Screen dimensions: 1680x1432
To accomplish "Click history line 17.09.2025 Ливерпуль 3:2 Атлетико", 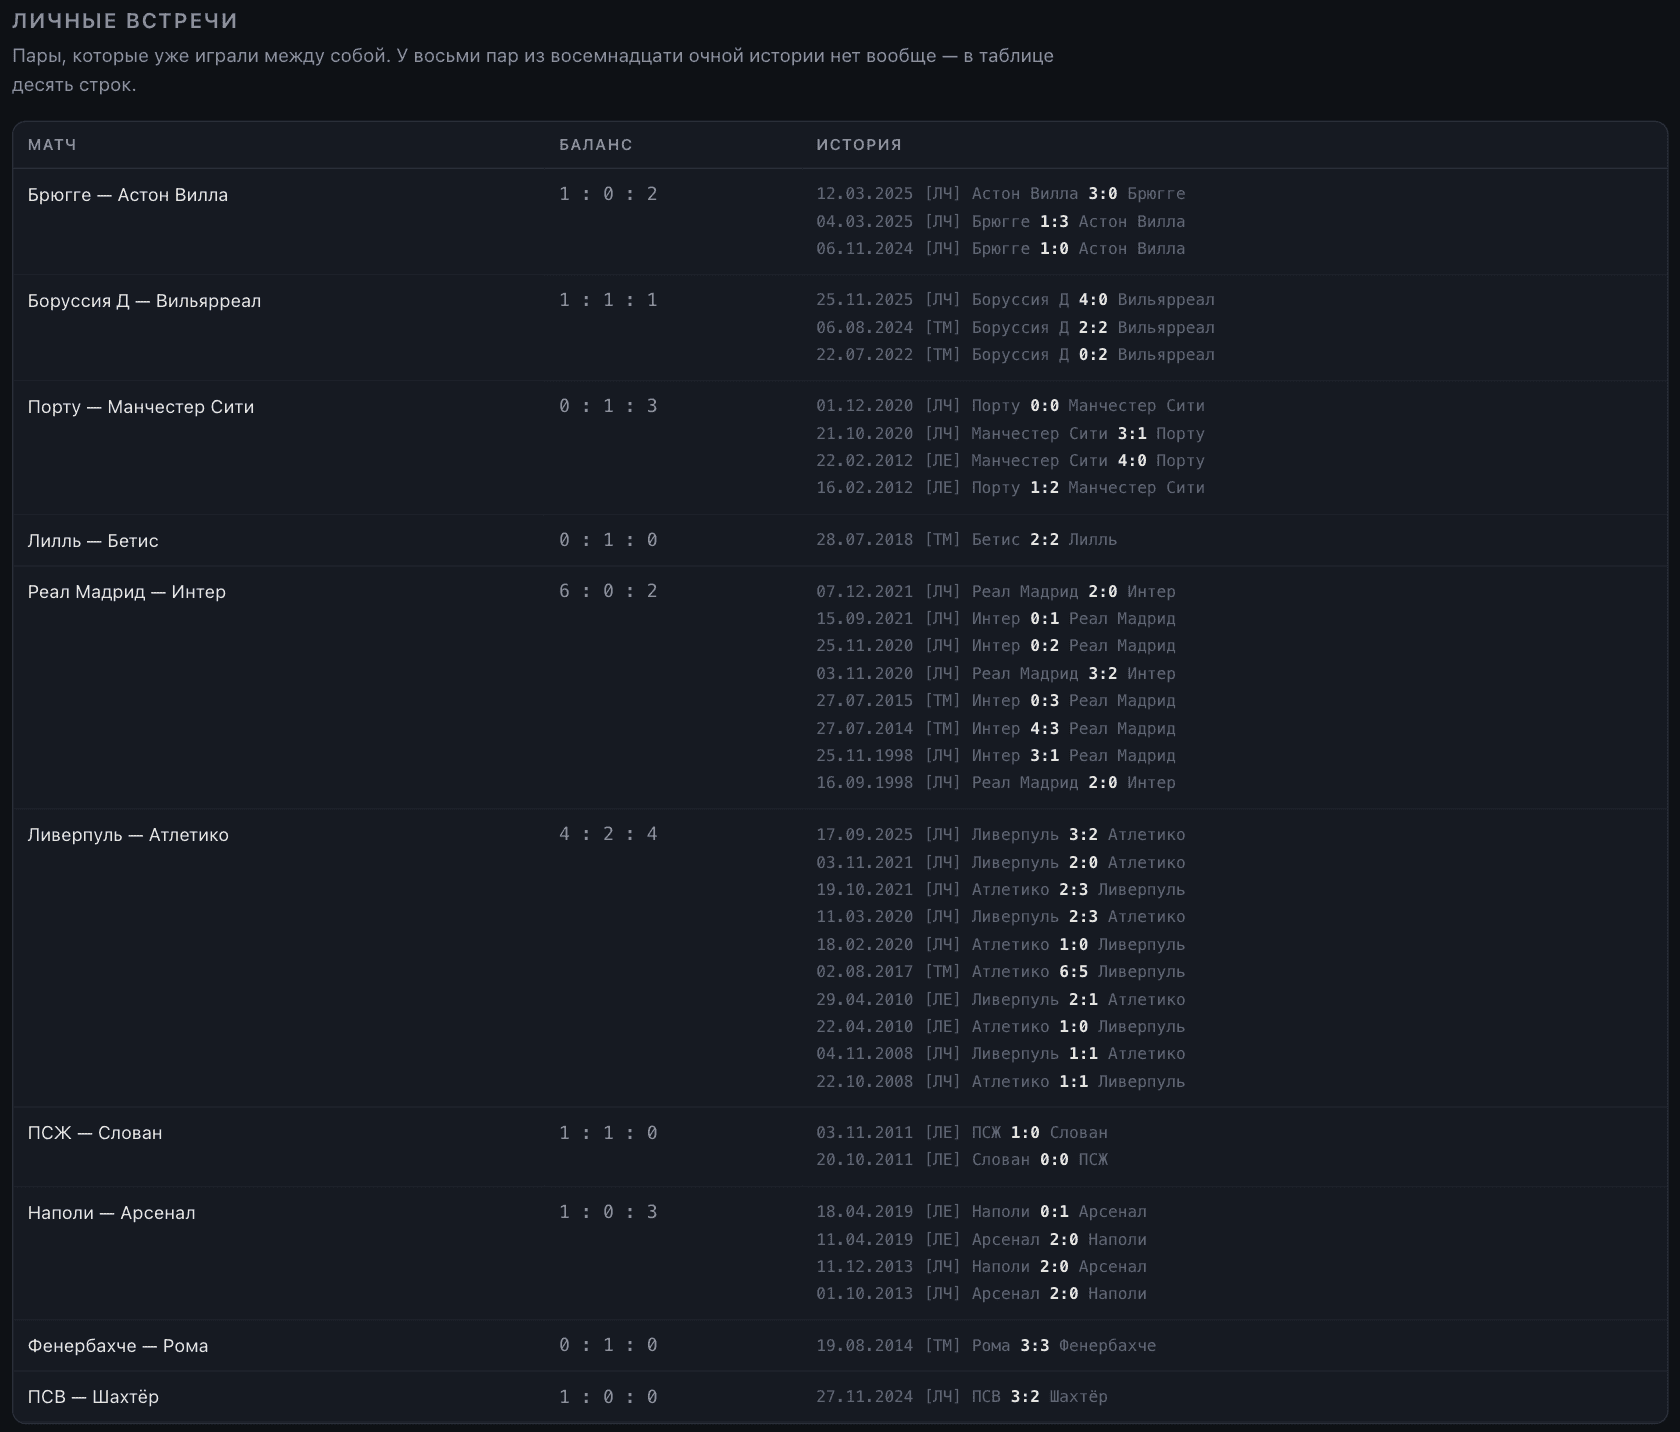I will coord(1000,835).
